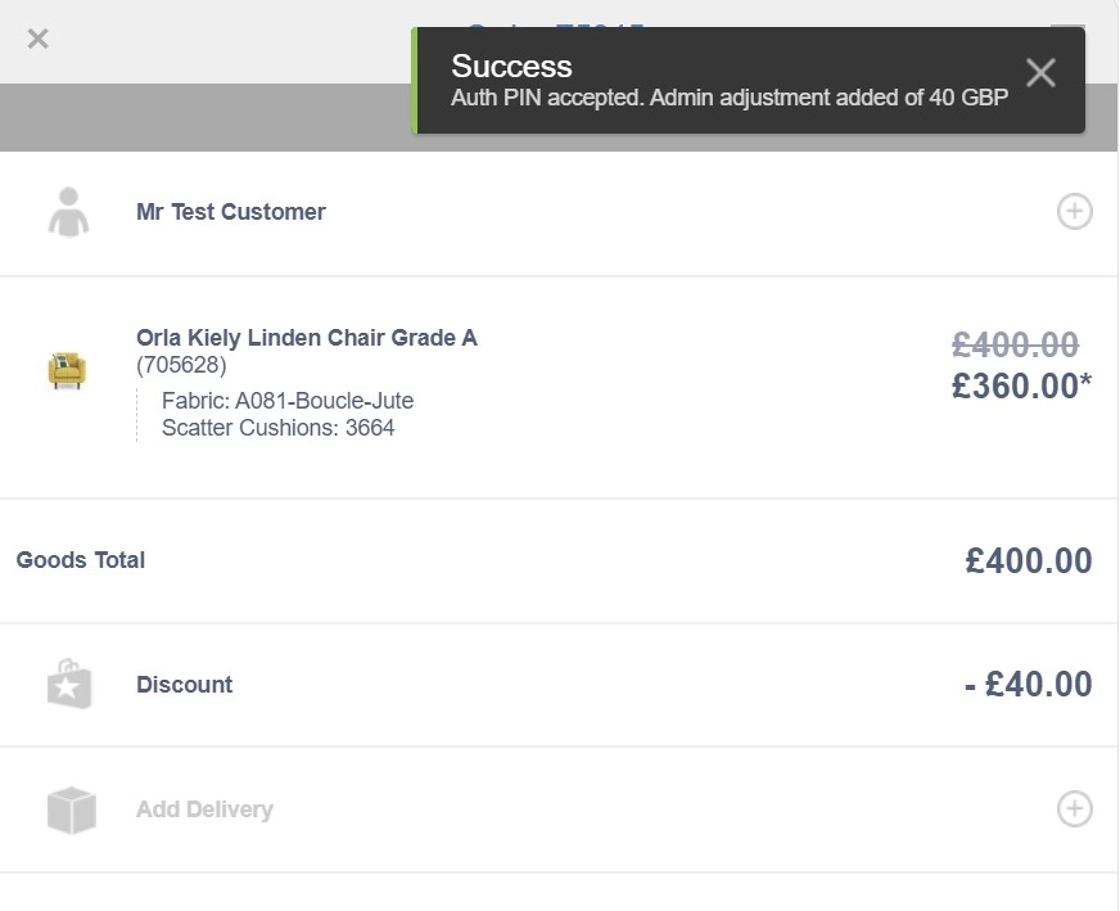Screen dimensions: 1120x911
Task: Click the discounted price £360.00*
Action: click(1021, 386)
